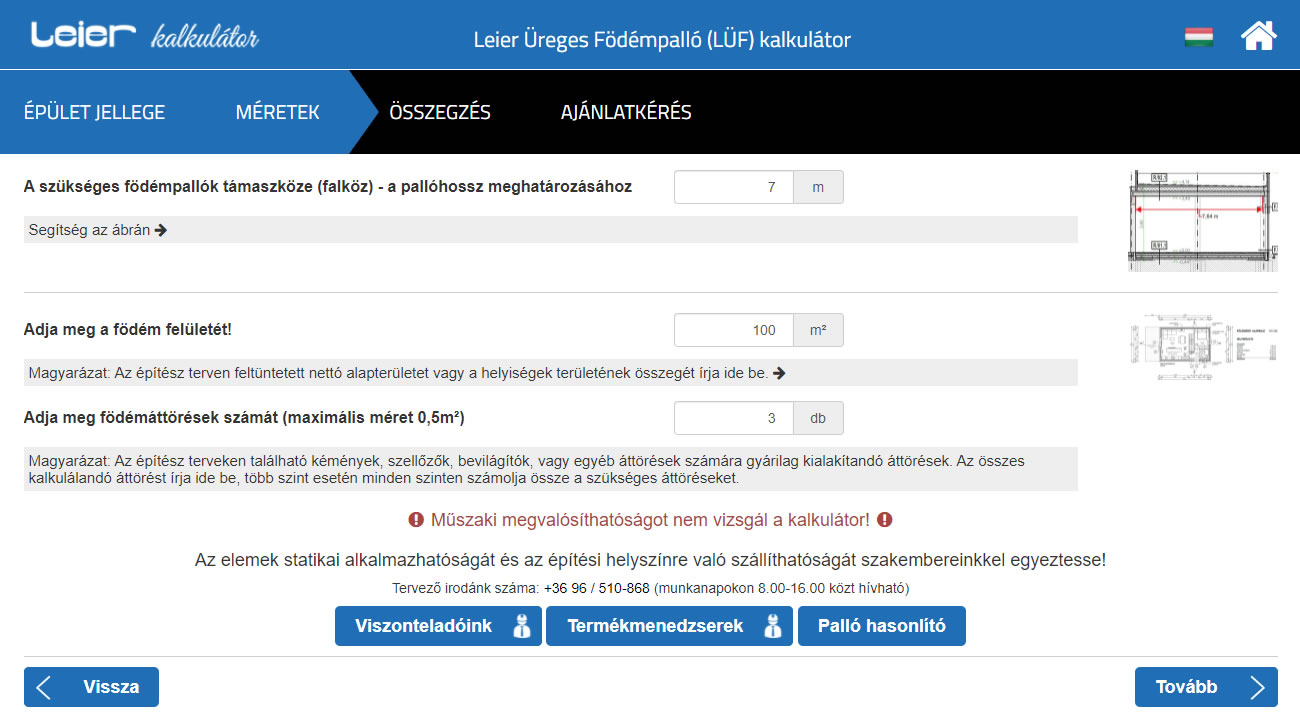Click the Vissza back button
The height and width of the screenshot is (721, 1300).
[91, 687]
